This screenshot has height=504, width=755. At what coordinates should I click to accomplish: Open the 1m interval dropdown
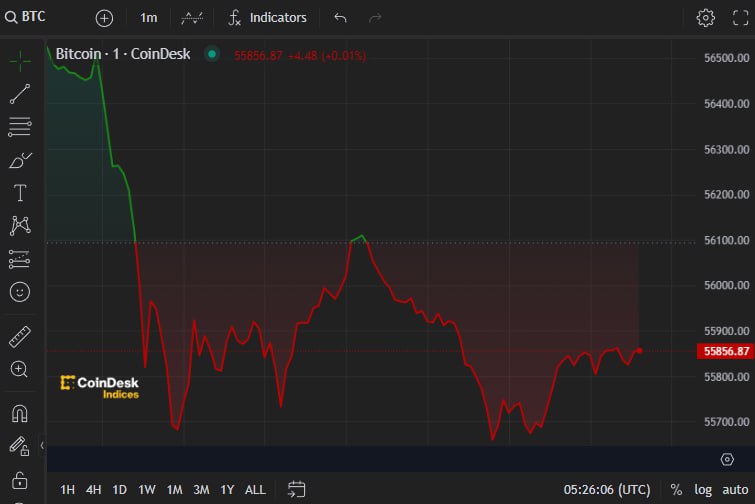(148, 18)
